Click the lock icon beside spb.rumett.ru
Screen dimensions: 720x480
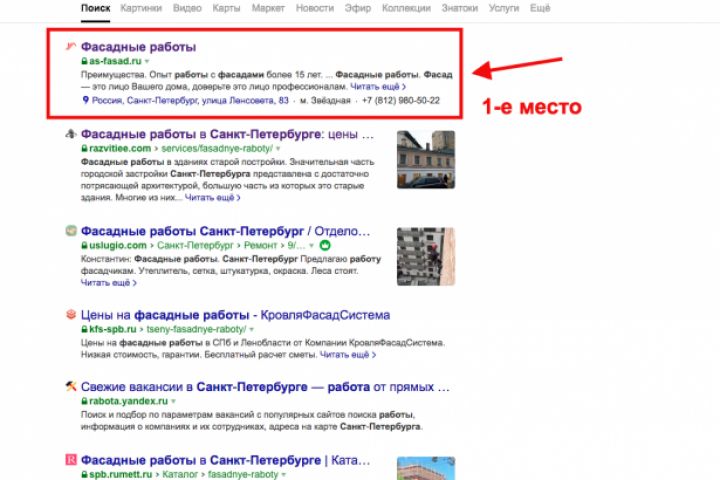(84, 474)
